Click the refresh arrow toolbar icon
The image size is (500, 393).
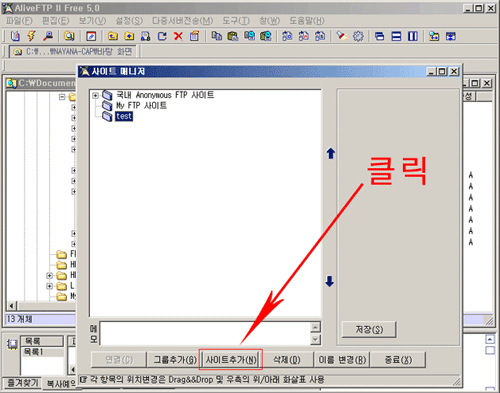pos(162,36)
